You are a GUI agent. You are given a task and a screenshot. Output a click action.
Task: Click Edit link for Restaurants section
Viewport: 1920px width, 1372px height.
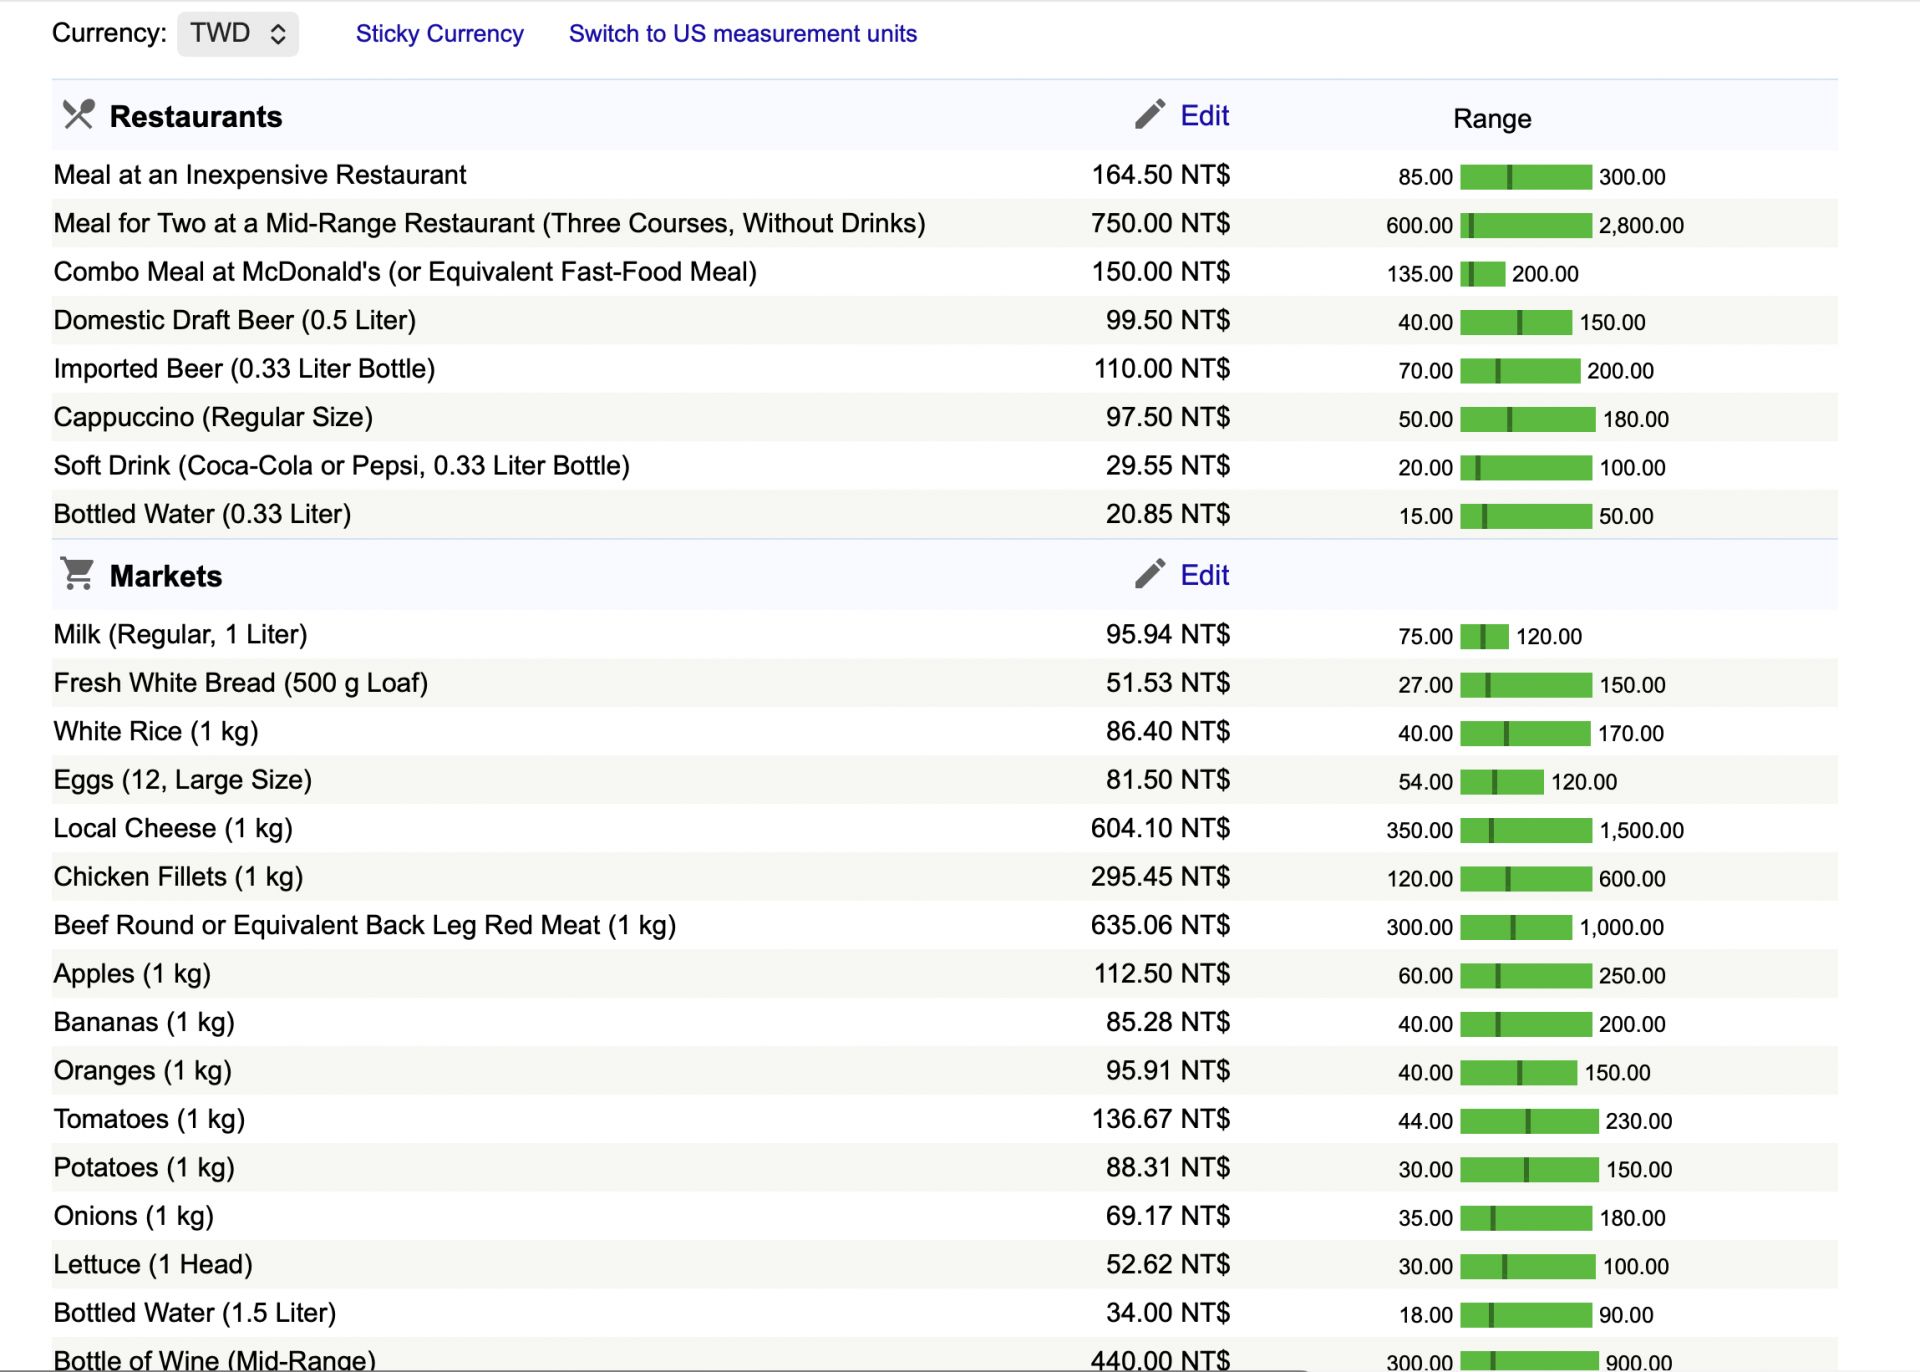coord(1204,116)
